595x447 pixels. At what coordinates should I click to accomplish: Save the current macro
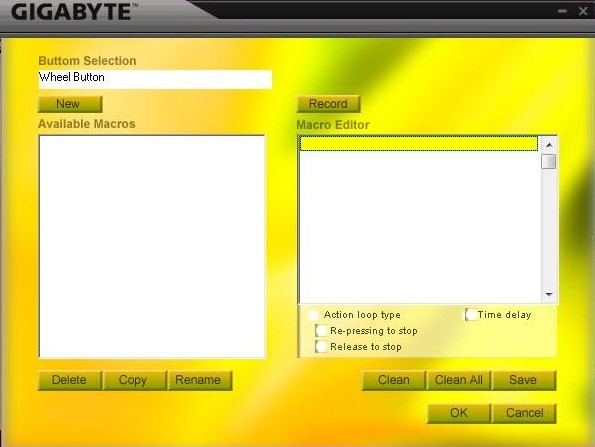[x=524, y=380]
